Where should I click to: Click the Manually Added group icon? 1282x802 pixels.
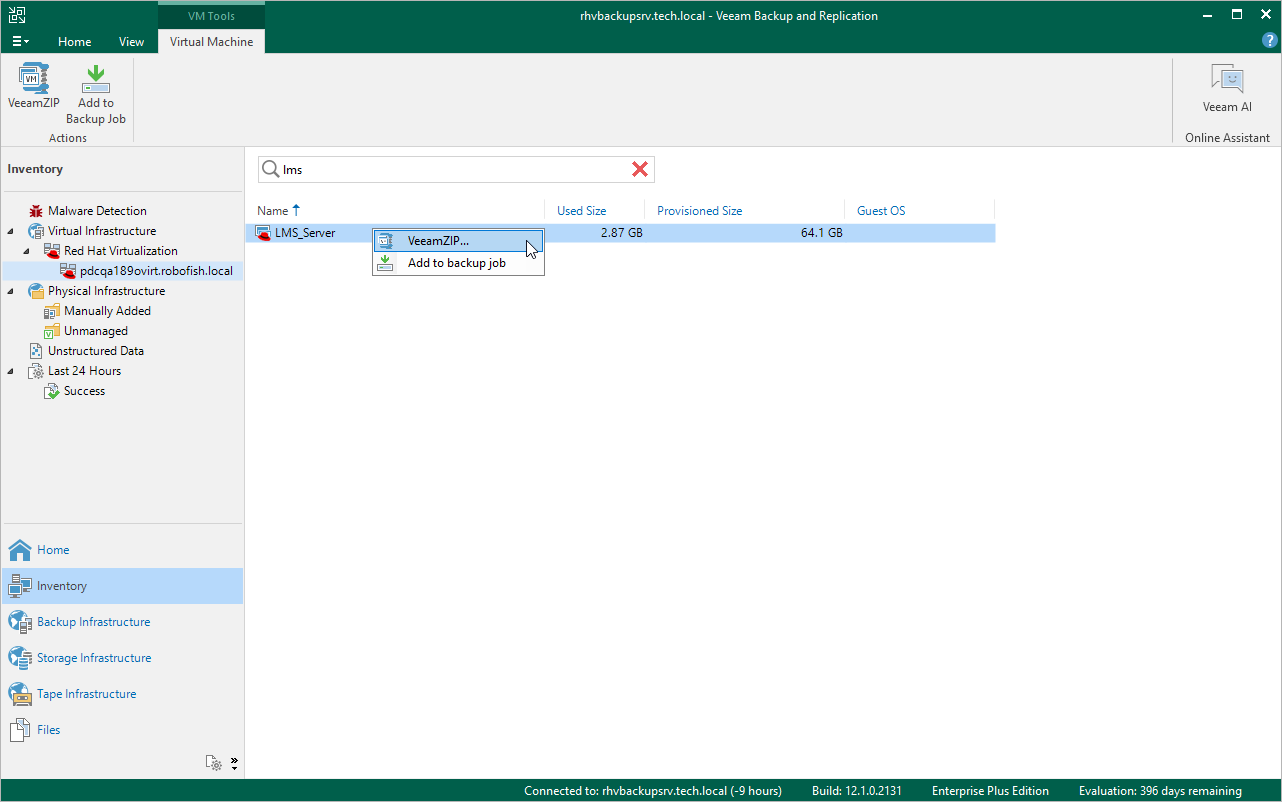(x=52, y=311)
